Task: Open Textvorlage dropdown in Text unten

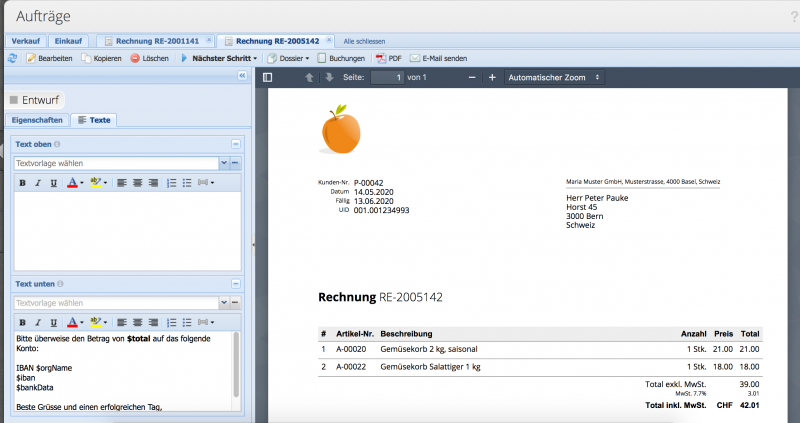Action: [x=224, y=303]
